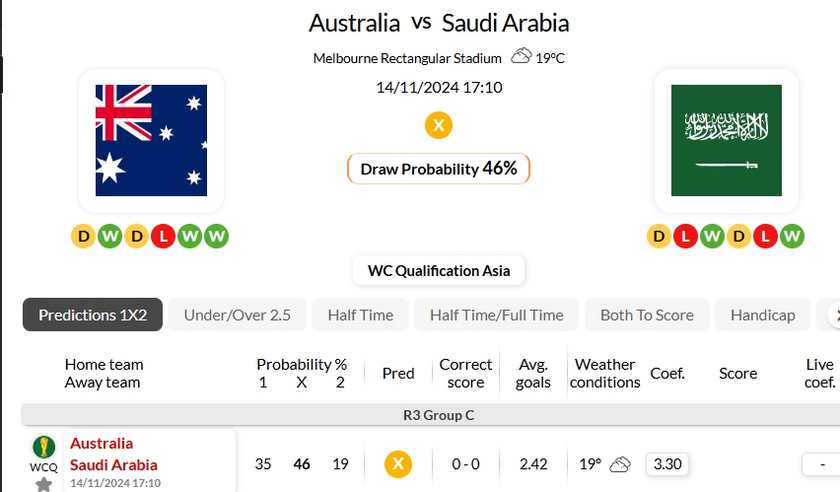Viewport: 840px width, 492px height.
Task: Click the weather icon in match row
Action: pyautogui.click(x=620, y=464)
